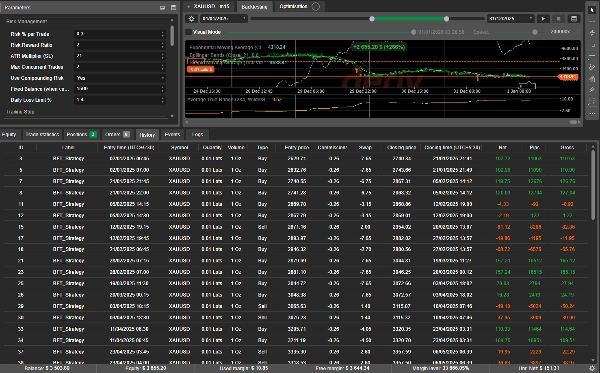Sort history by the Symbol column header
Viewport: 600px width, 373px height.
click(x=179, y=147)
